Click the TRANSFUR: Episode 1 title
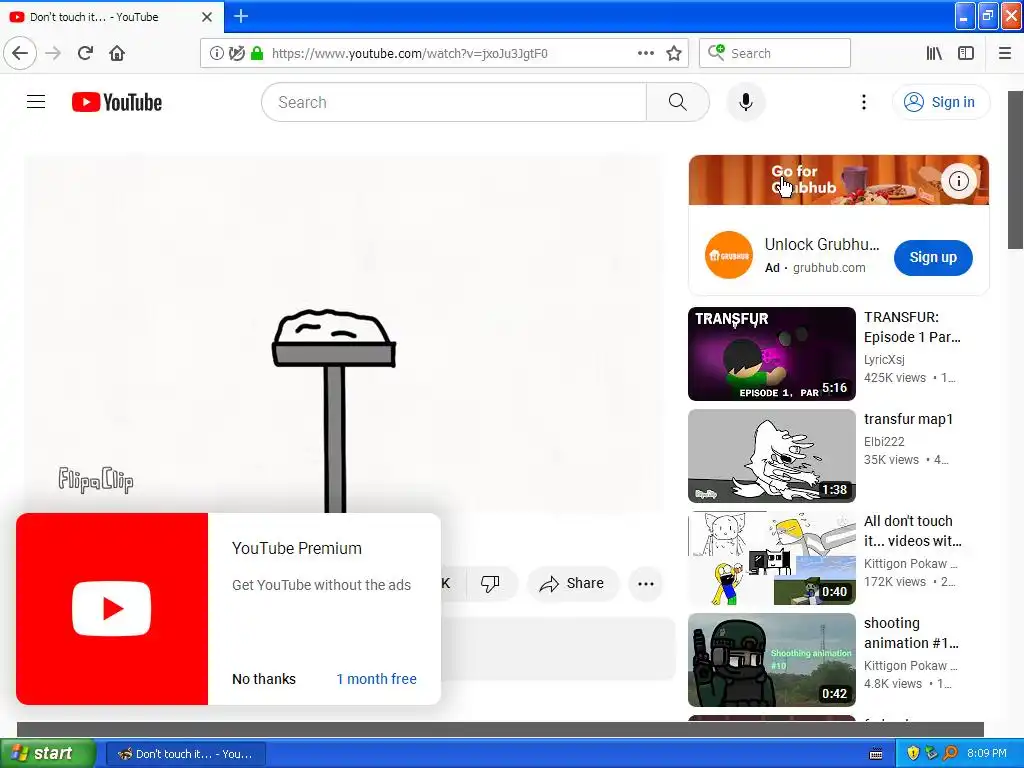The width and height of the screenshot is (1024, 768). tap(912, 327)
